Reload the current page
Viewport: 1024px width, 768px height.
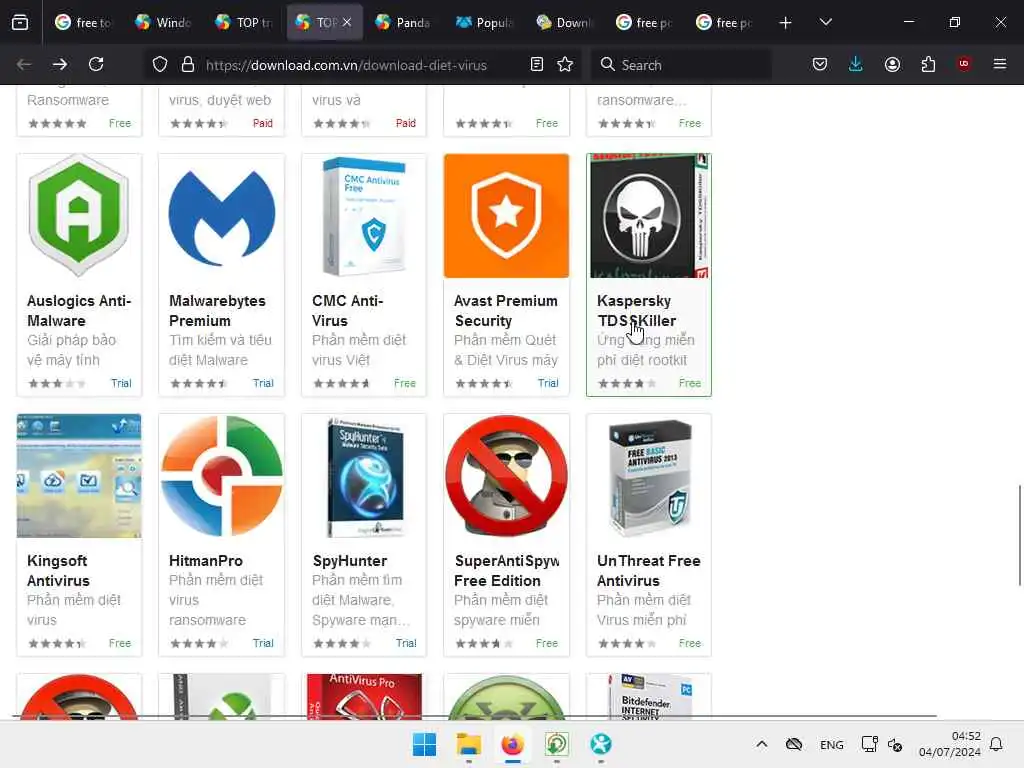click(x=96, y=64)
